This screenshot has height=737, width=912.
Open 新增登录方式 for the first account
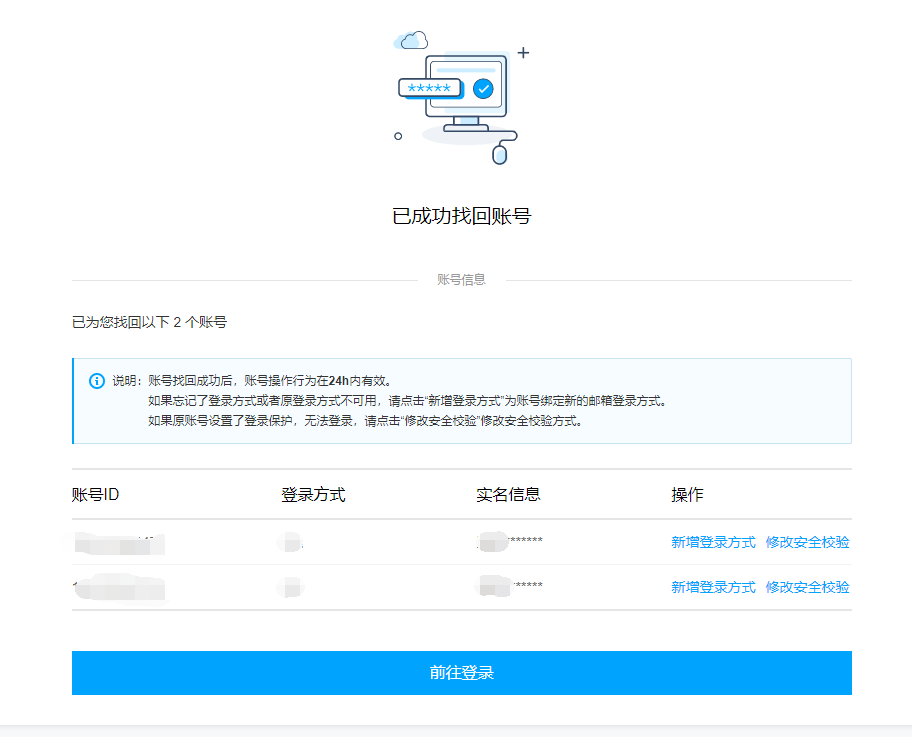(713, 542)
